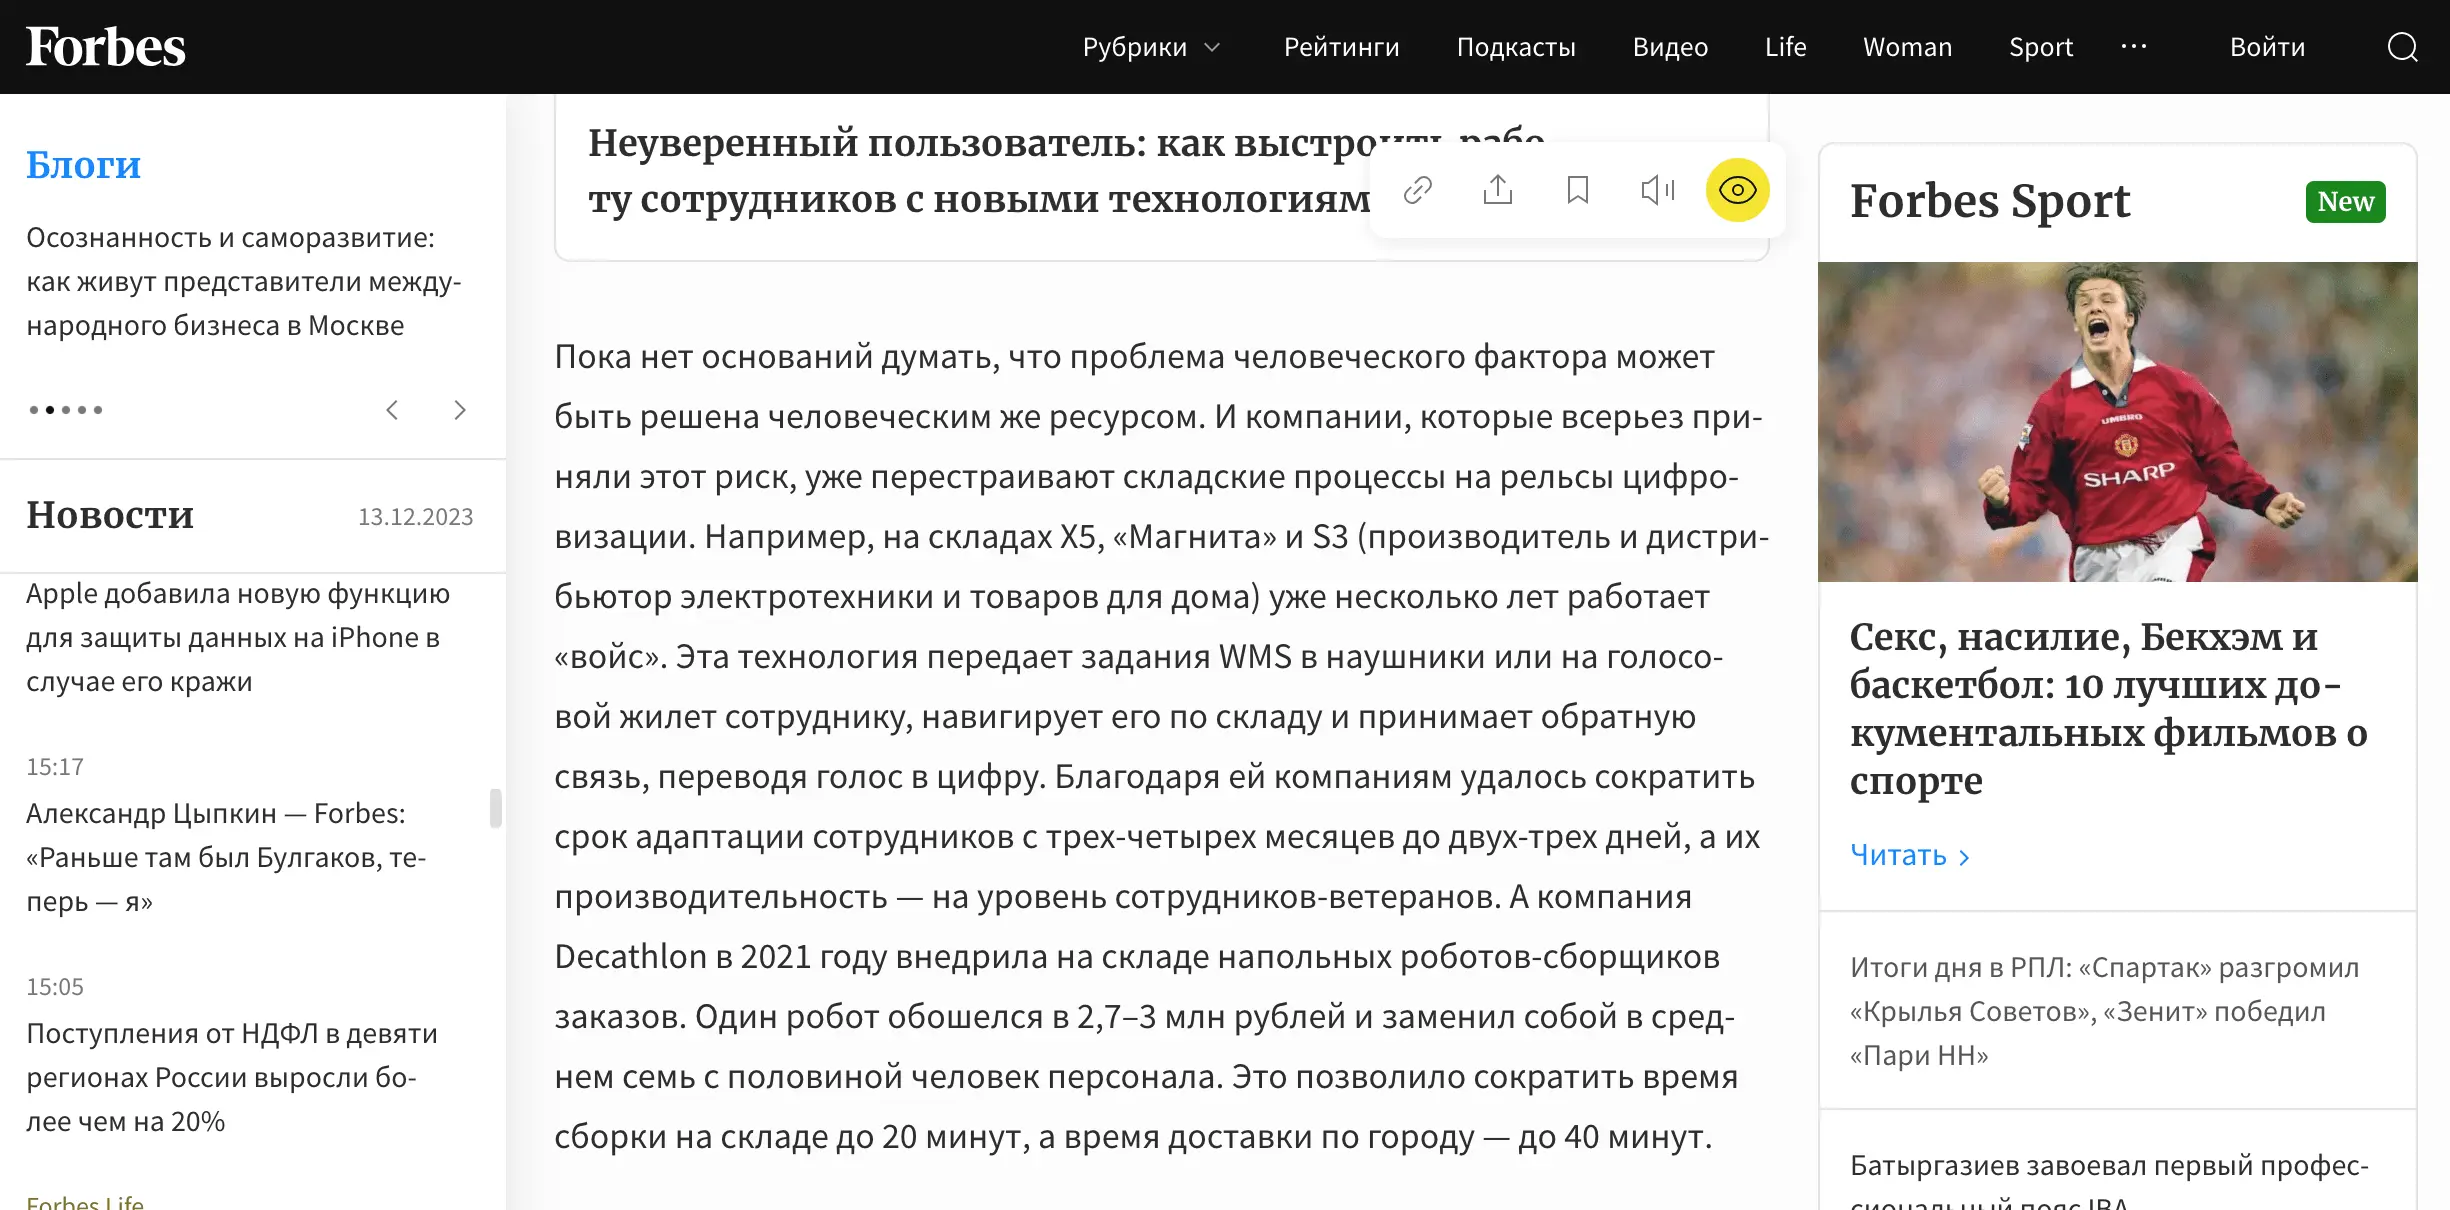
Task: Click the listen audio speaker icon
Action: [1657, 190]
